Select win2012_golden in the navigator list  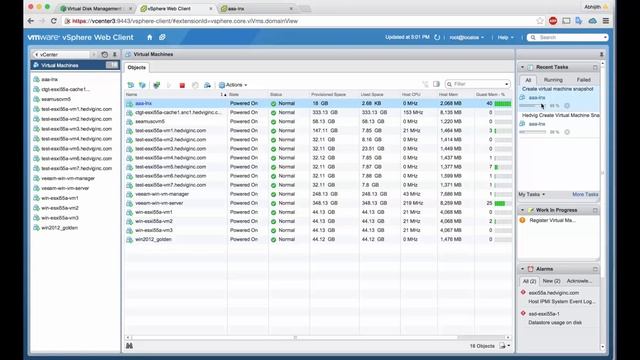tap(59, 228)
